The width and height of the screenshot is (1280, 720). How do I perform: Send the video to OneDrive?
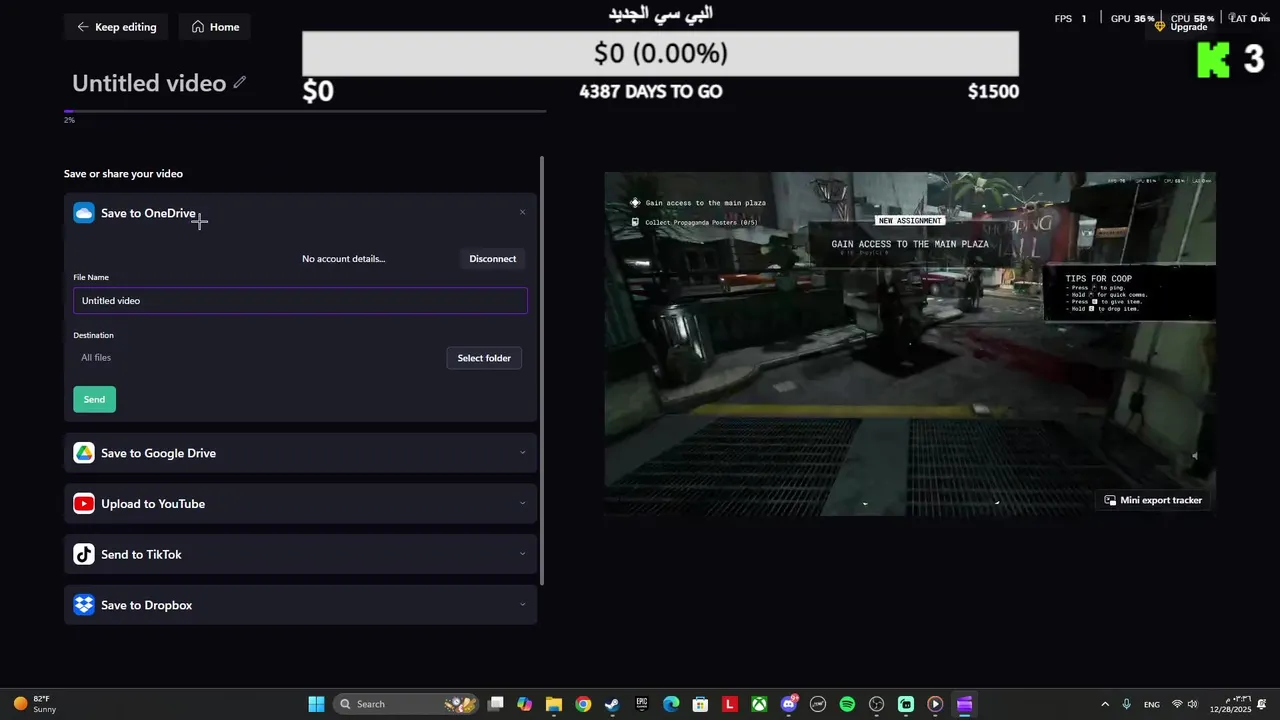[94, 399]
